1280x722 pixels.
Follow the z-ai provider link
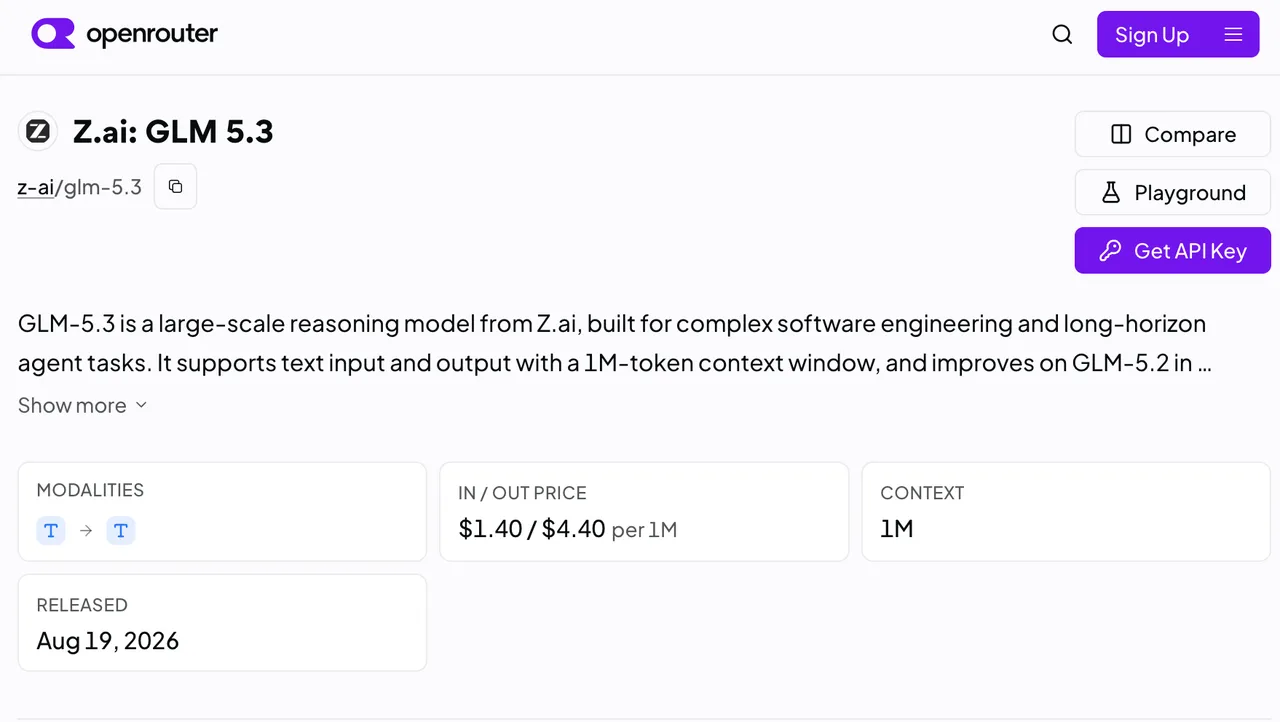[36, 187]
